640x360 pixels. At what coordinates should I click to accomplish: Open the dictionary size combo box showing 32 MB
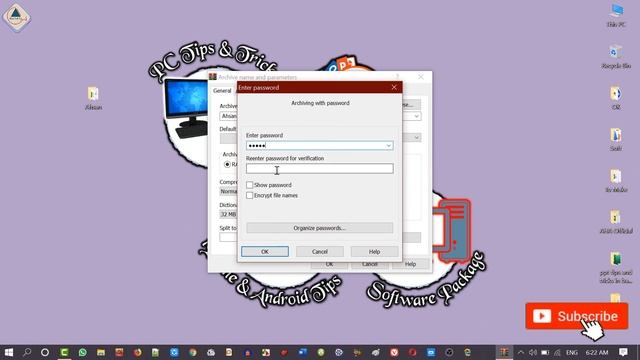[x=229, y=214]
